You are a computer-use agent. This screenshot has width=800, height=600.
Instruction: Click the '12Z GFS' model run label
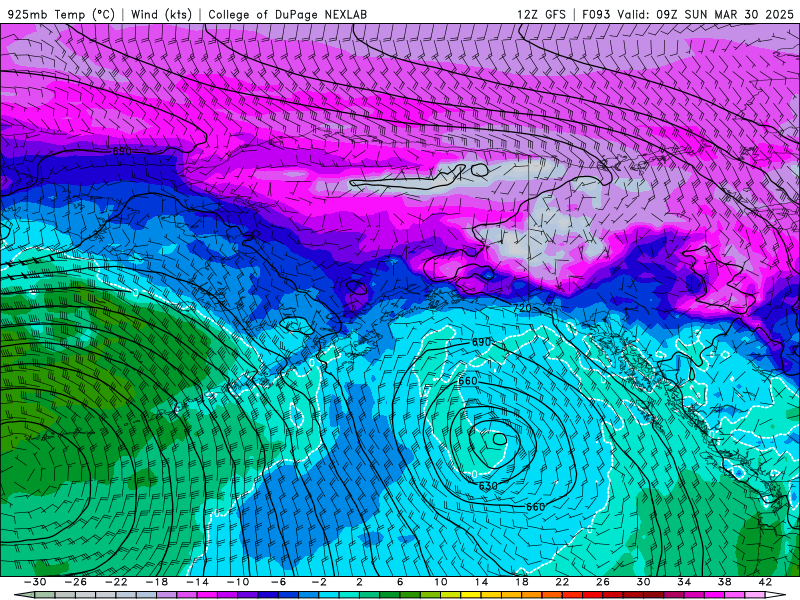click(x=541, y=14)
